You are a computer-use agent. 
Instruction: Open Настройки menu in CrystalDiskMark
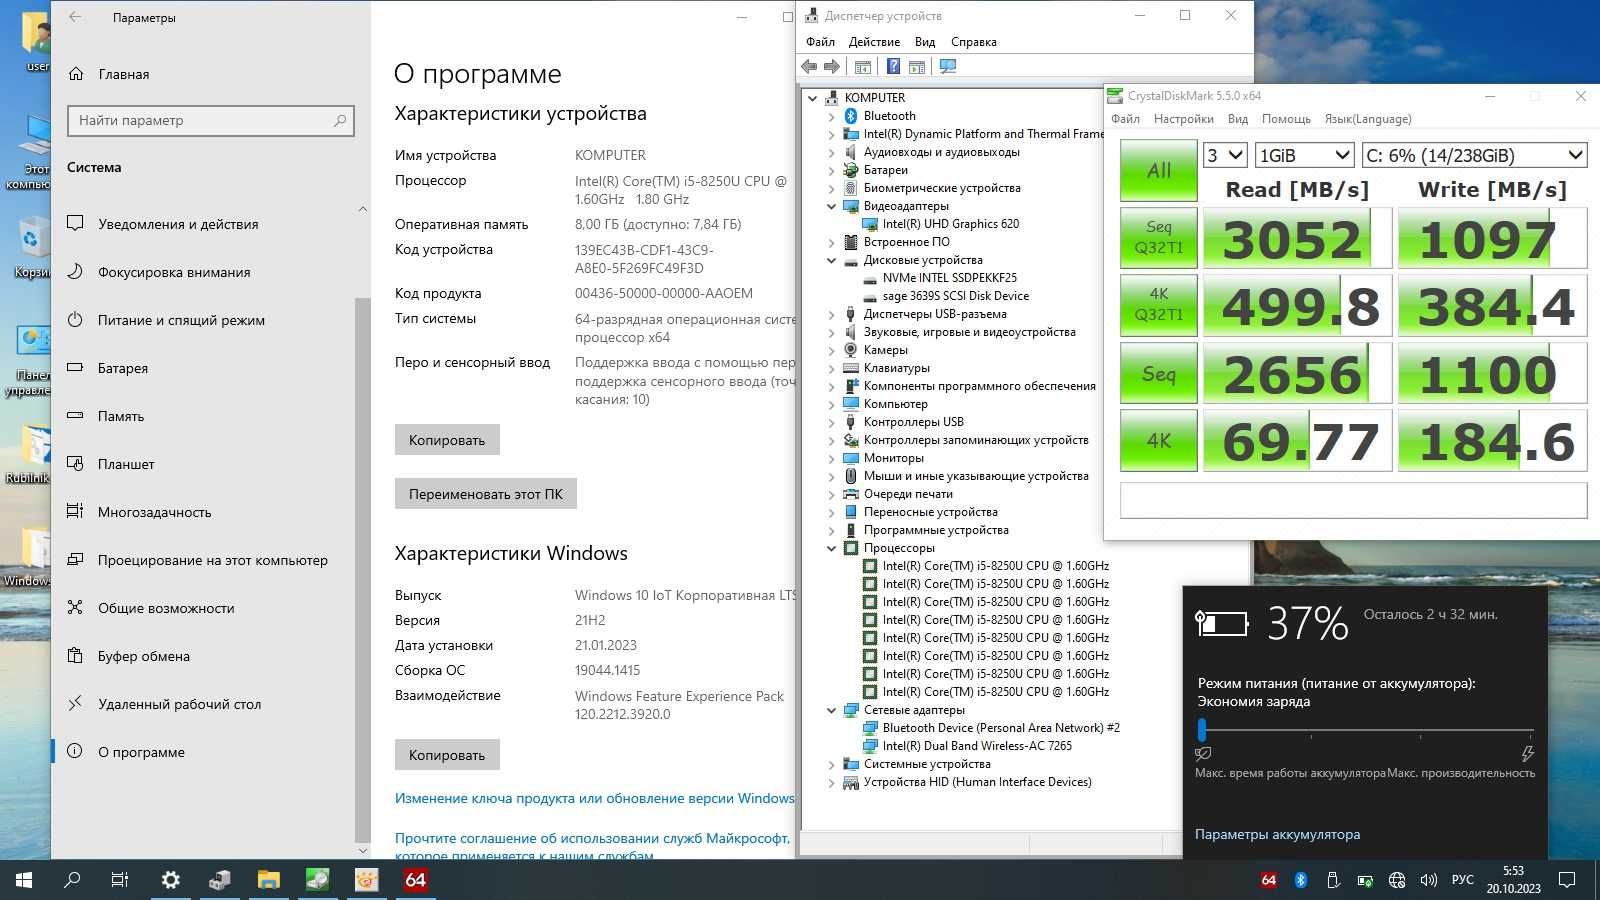pyautogui.click(x=1183, y=119)
